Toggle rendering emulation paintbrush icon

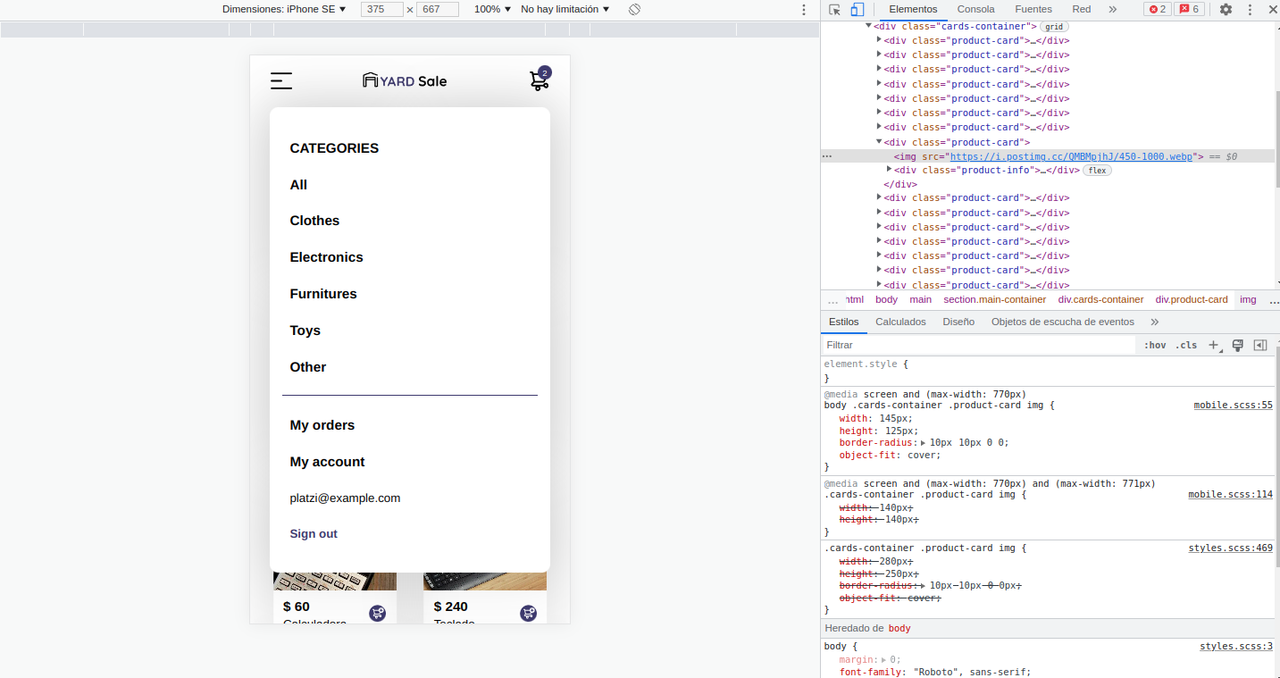pyautogui.click(x=1237, y=345)
